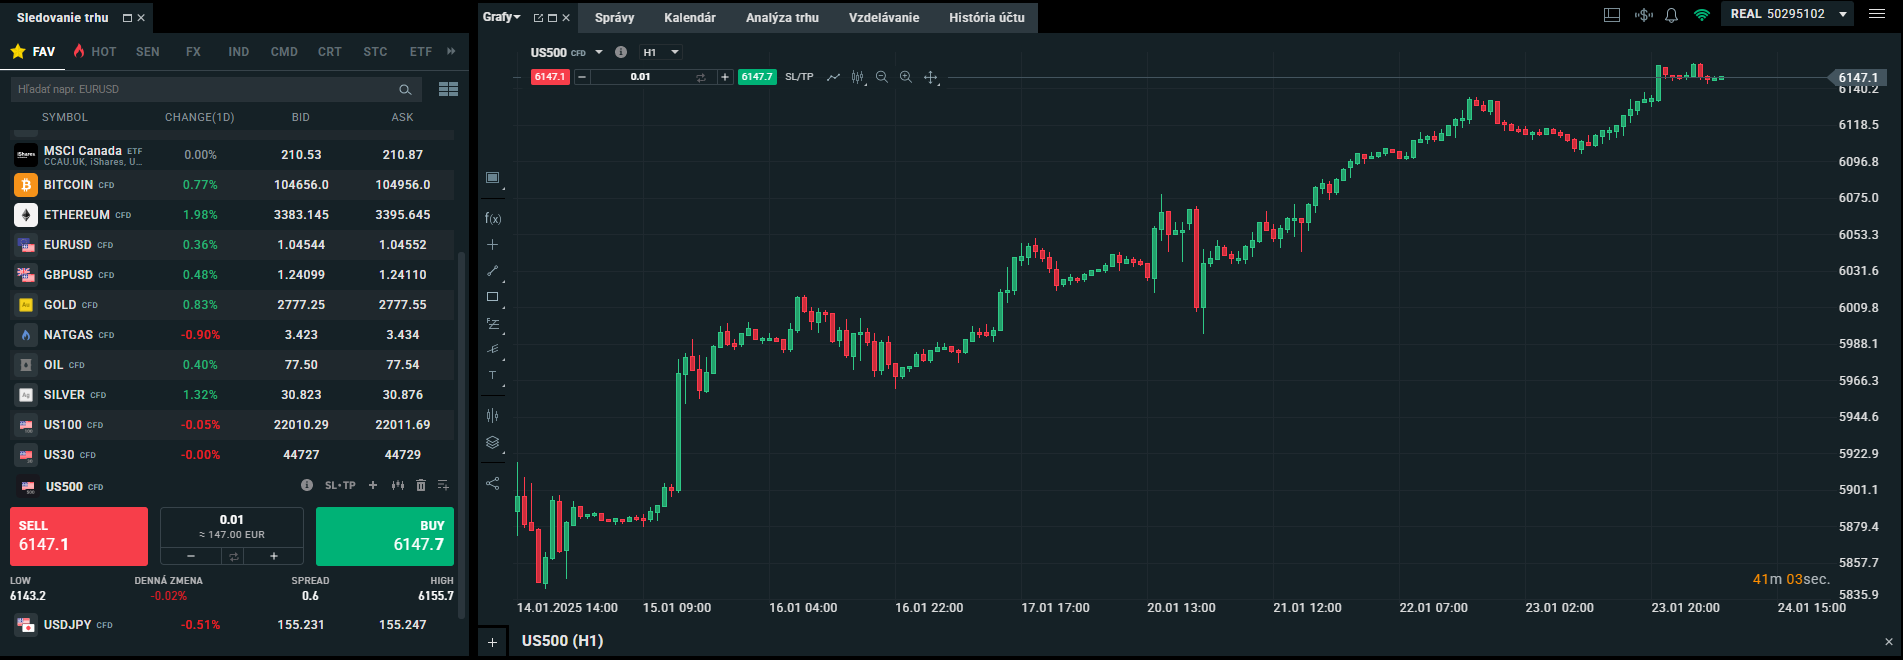The width and height of the screenshot is (1903, 660).
Task: Zoom in on the chart with magnifier plus
Action: coord(905,77)
